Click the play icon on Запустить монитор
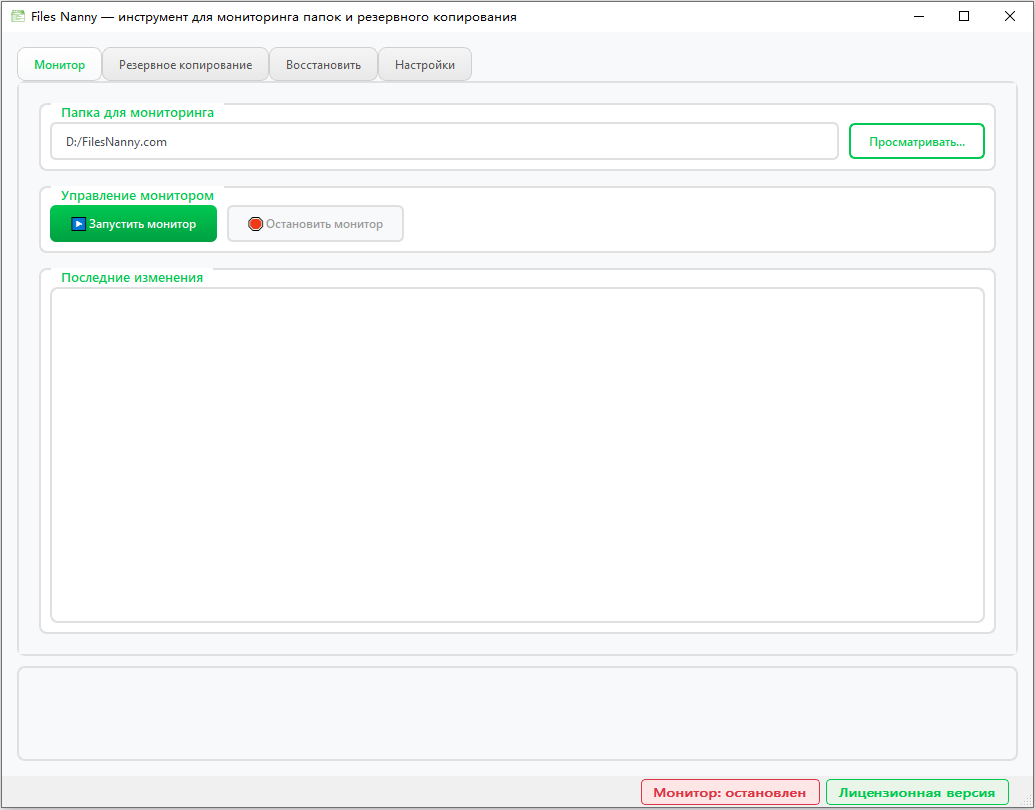Viewport: 1035px width, 810px height. pyautogui.click(x=78, y=224)
